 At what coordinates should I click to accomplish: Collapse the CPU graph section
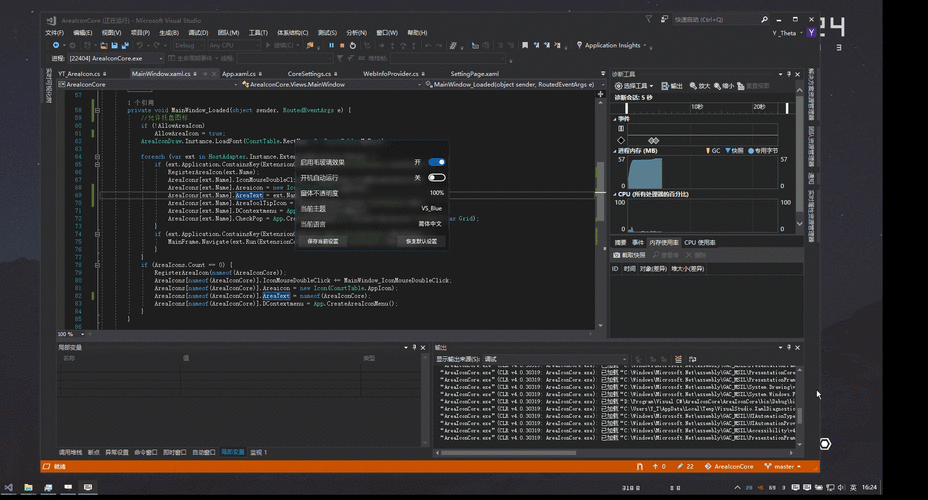614,194
